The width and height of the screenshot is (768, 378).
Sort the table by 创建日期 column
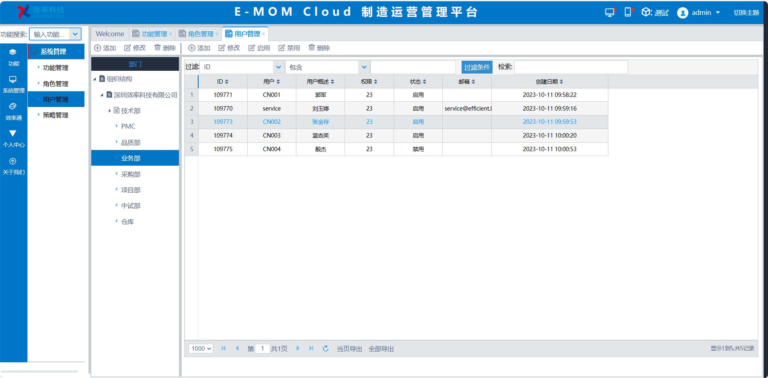tap(550, 81)
